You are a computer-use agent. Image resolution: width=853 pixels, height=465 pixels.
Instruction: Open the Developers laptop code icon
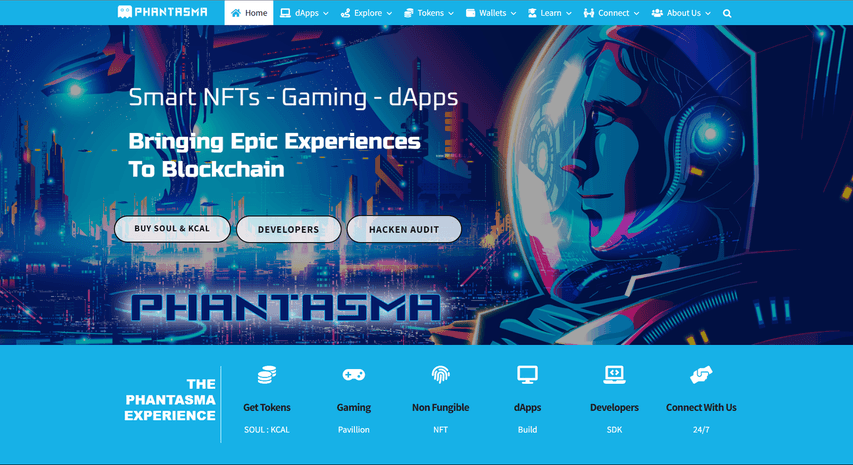[x=614, y=375]
